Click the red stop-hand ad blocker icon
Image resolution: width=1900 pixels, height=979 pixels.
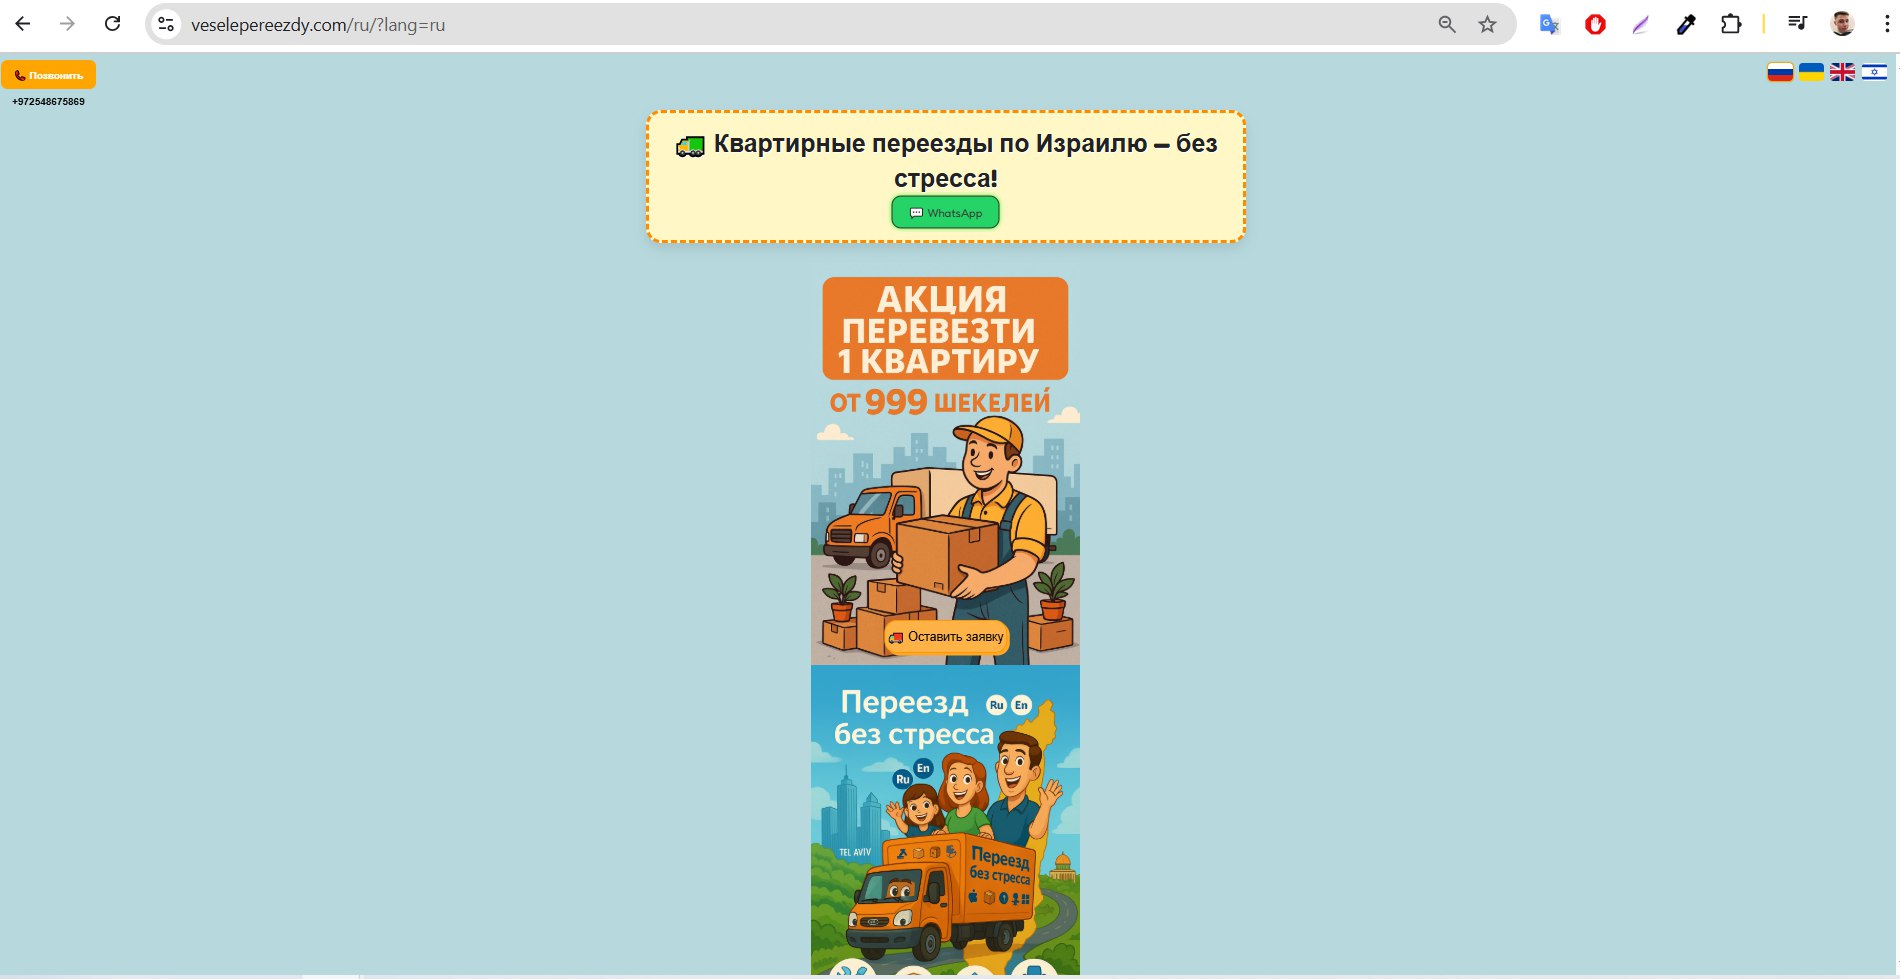coord(1595,24)
